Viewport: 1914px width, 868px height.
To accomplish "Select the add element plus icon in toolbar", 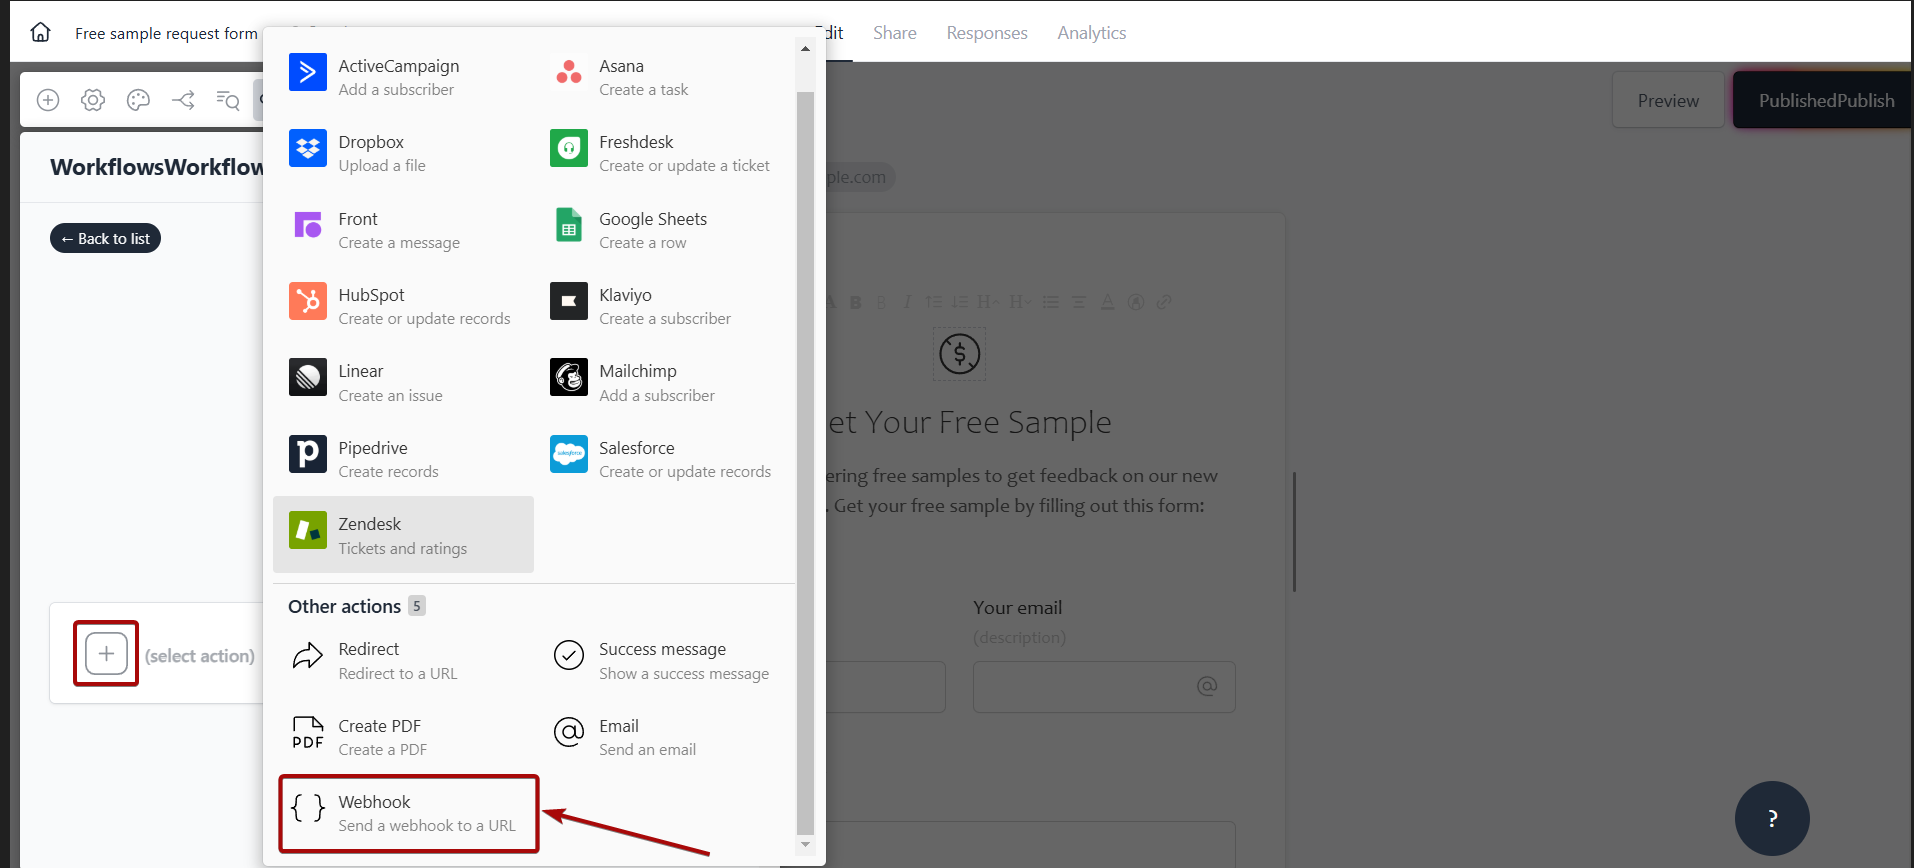I will click(x=48, y=100).
